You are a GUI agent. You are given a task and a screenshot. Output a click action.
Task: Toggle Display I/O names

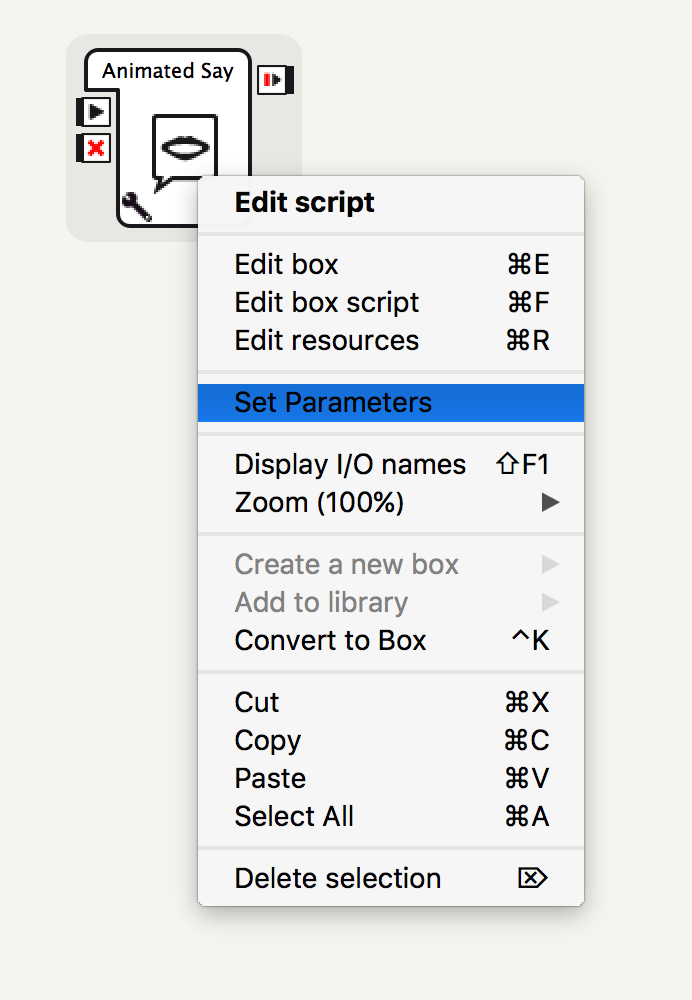tap(350, 465)
